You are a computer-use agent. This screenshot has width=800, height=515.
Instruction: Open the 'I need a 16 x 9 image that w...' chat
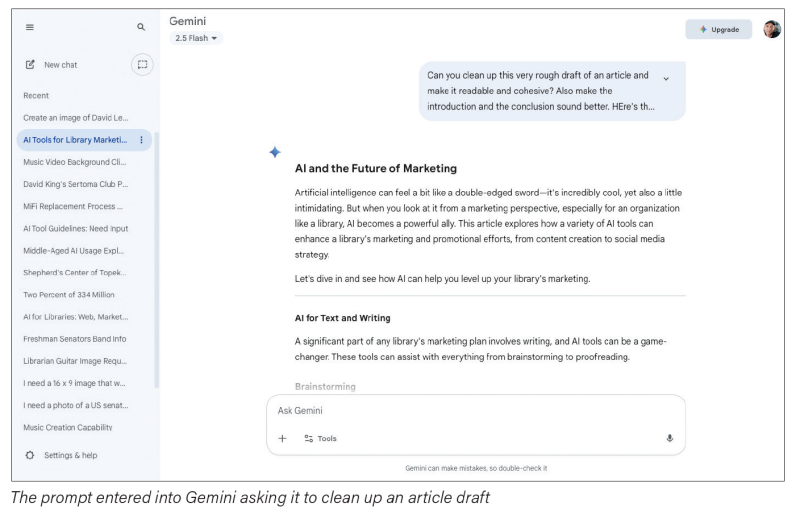coord(74,383)
